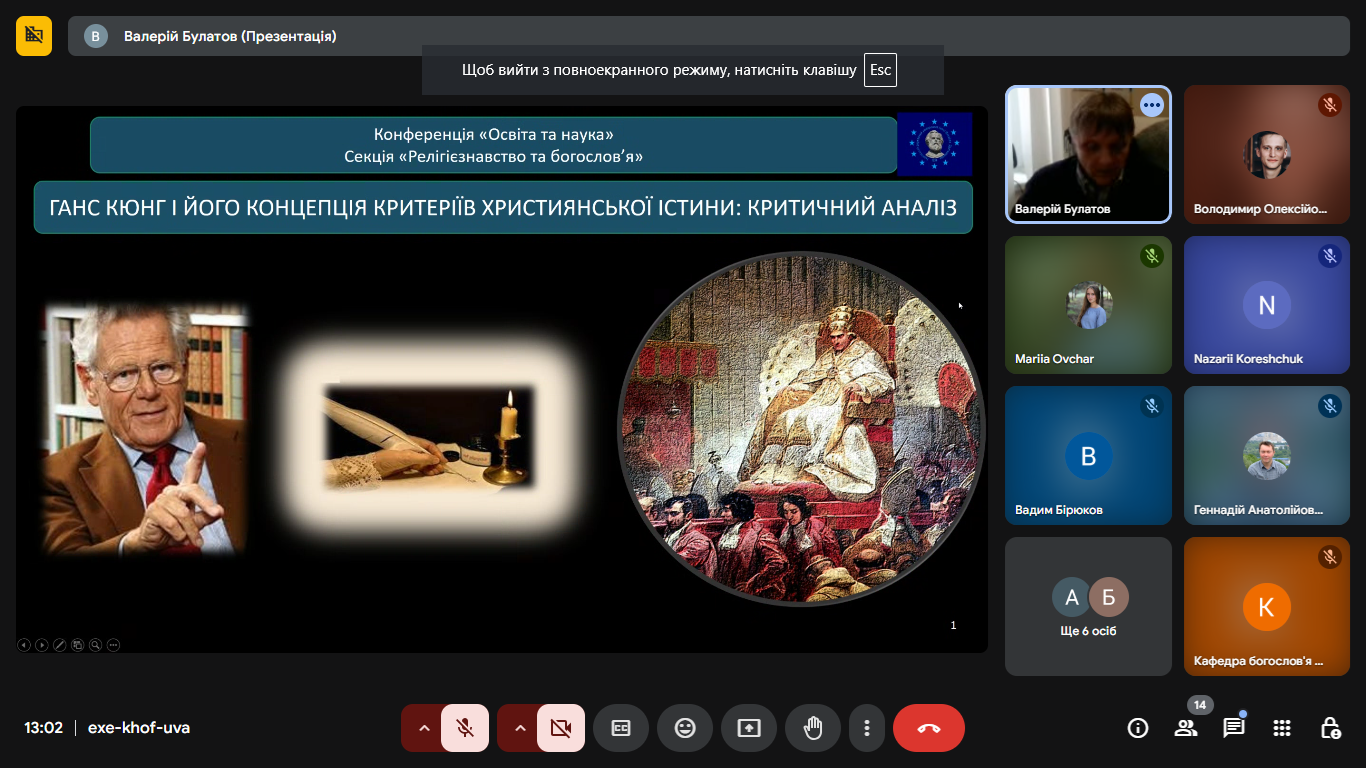Screen dimensions: 1366x768
Task: Click muted mic icon on Володимир Олексійович tile
Action: [1329, 105]
